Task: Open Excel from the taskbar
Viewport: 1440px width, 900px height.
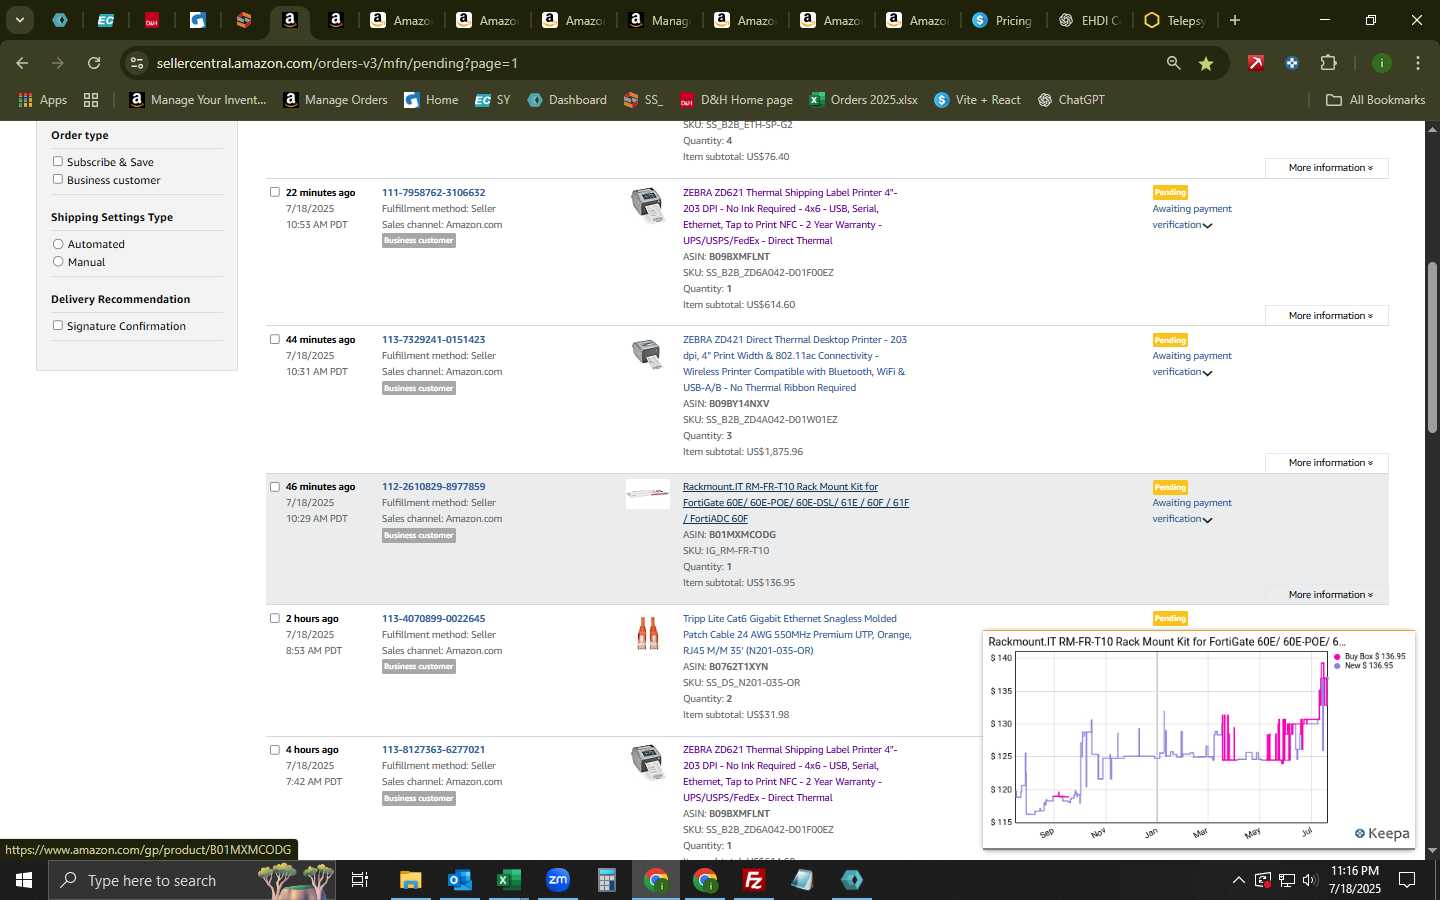Action: (508, 880)
